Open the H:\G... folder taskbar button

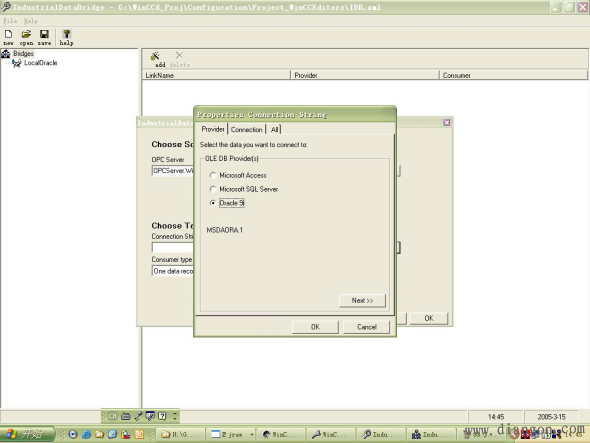coord(181,434)
